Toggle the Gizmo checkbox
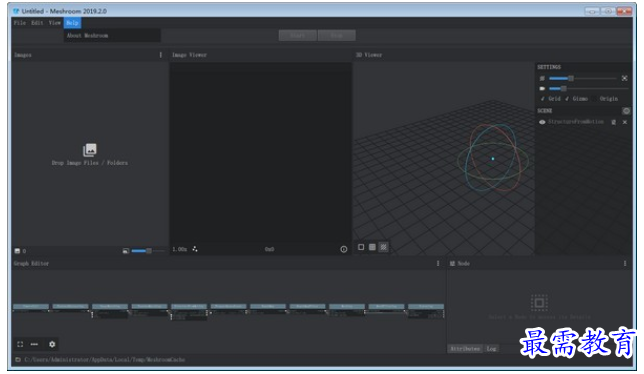This screenshot has width=644, height=374. point(576,99)
